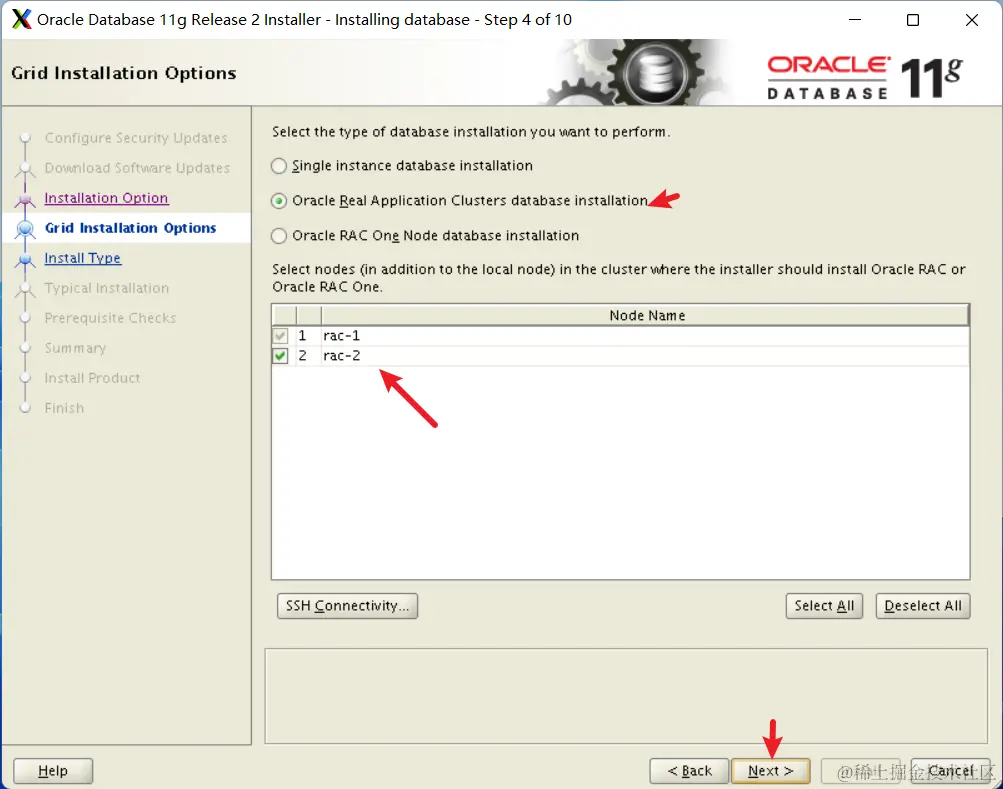
Task: Select Single instance database installation radio
Action: pyautogui.click(x=279, y=166)
